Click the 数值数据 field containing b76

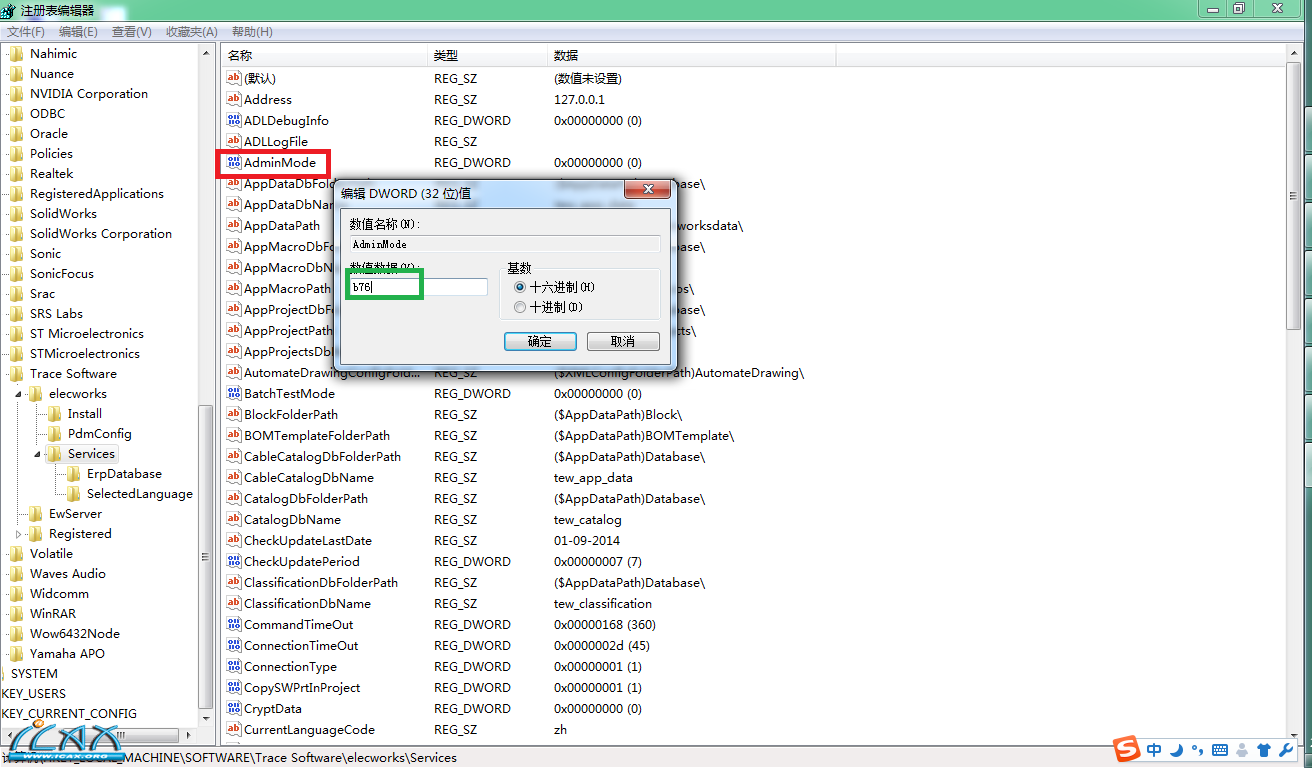click(x=418, y=287)
